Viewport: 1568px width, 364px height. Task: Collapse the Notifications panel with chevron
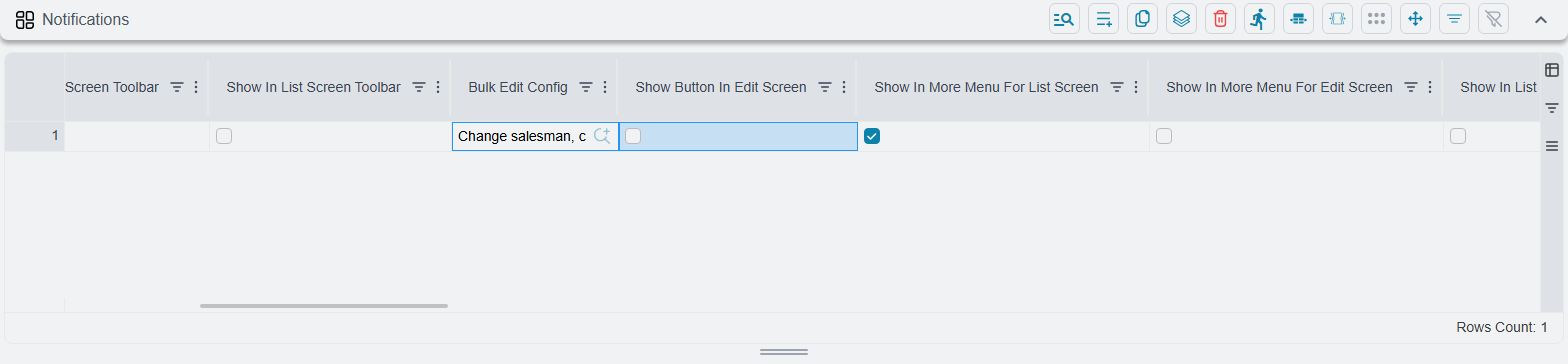tap(1541, 19)
